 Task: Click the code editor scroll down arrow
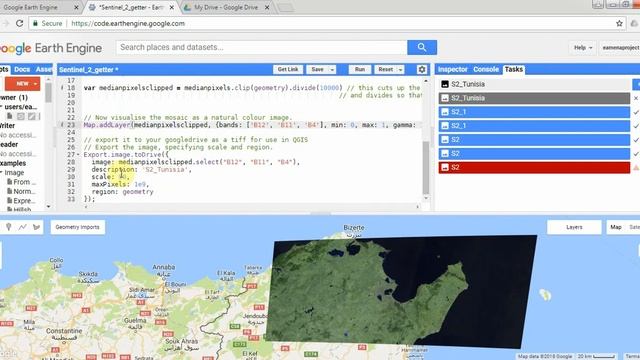point(426,198)
